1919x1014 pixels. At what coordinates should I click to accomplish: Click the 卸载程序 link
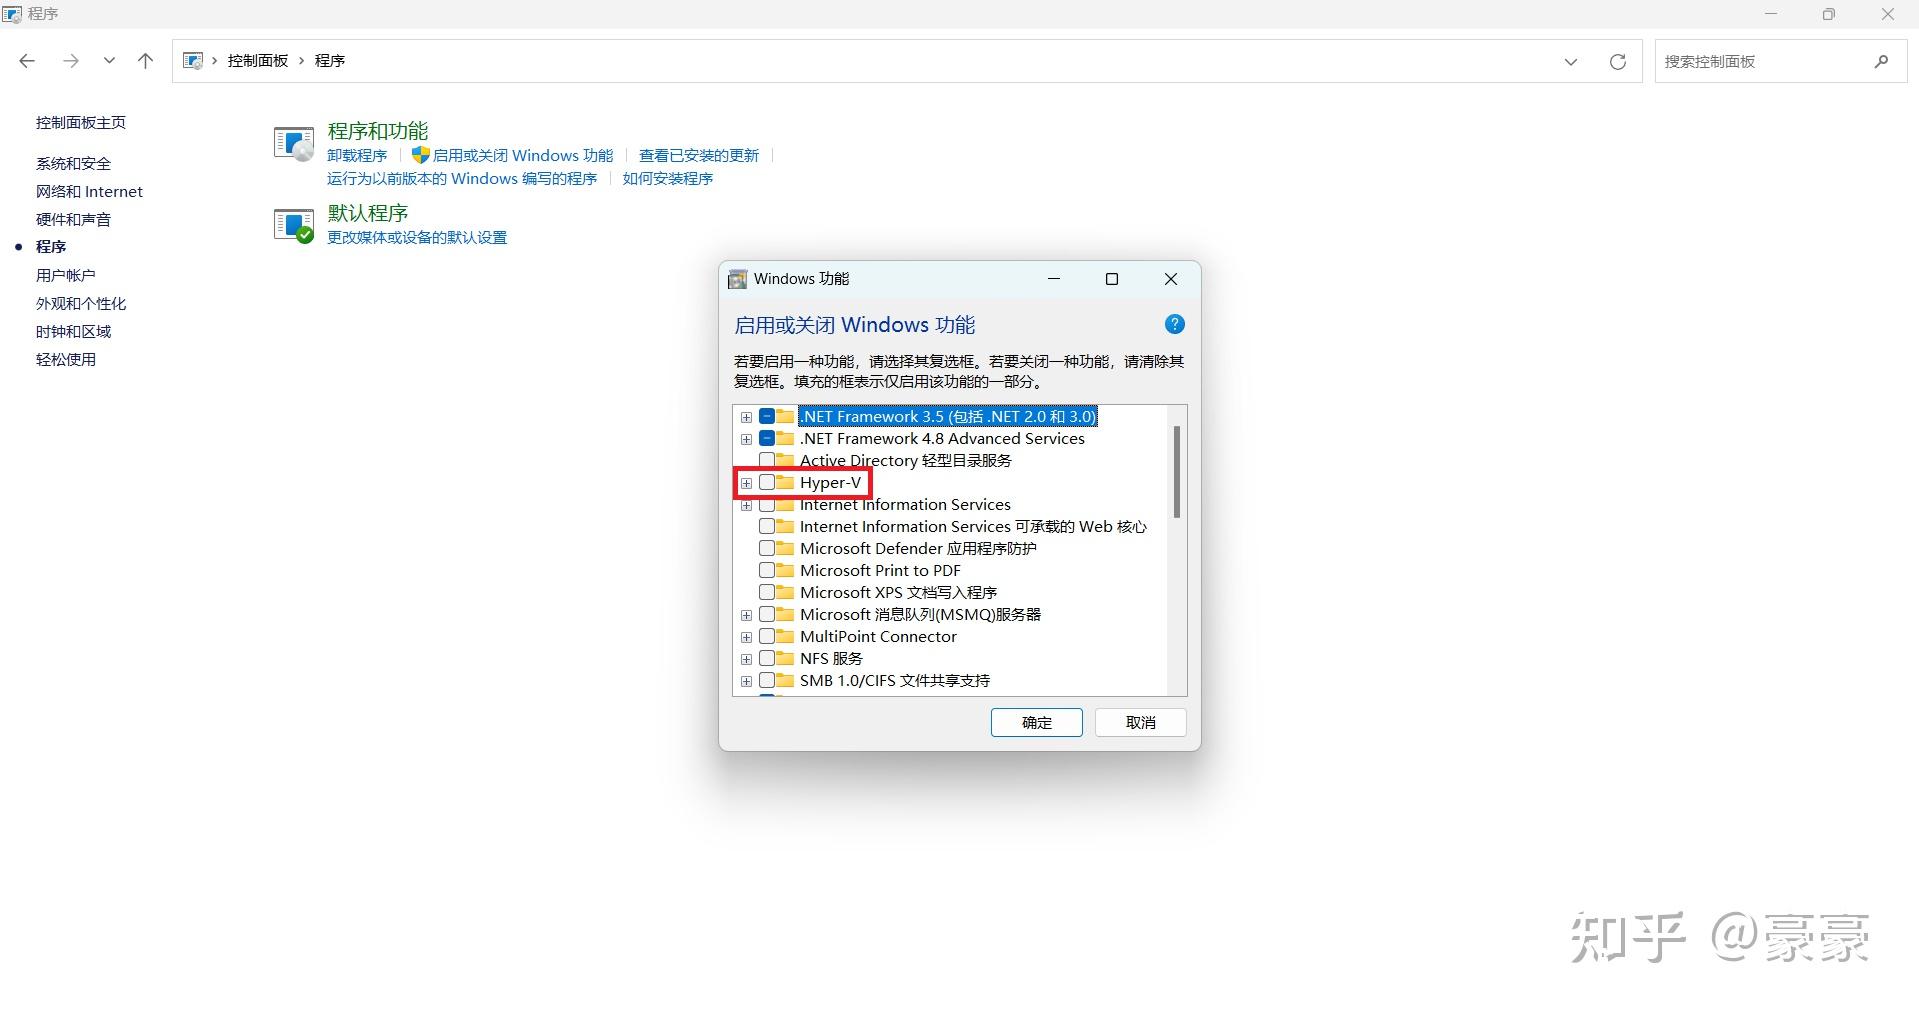click(357, 155)
